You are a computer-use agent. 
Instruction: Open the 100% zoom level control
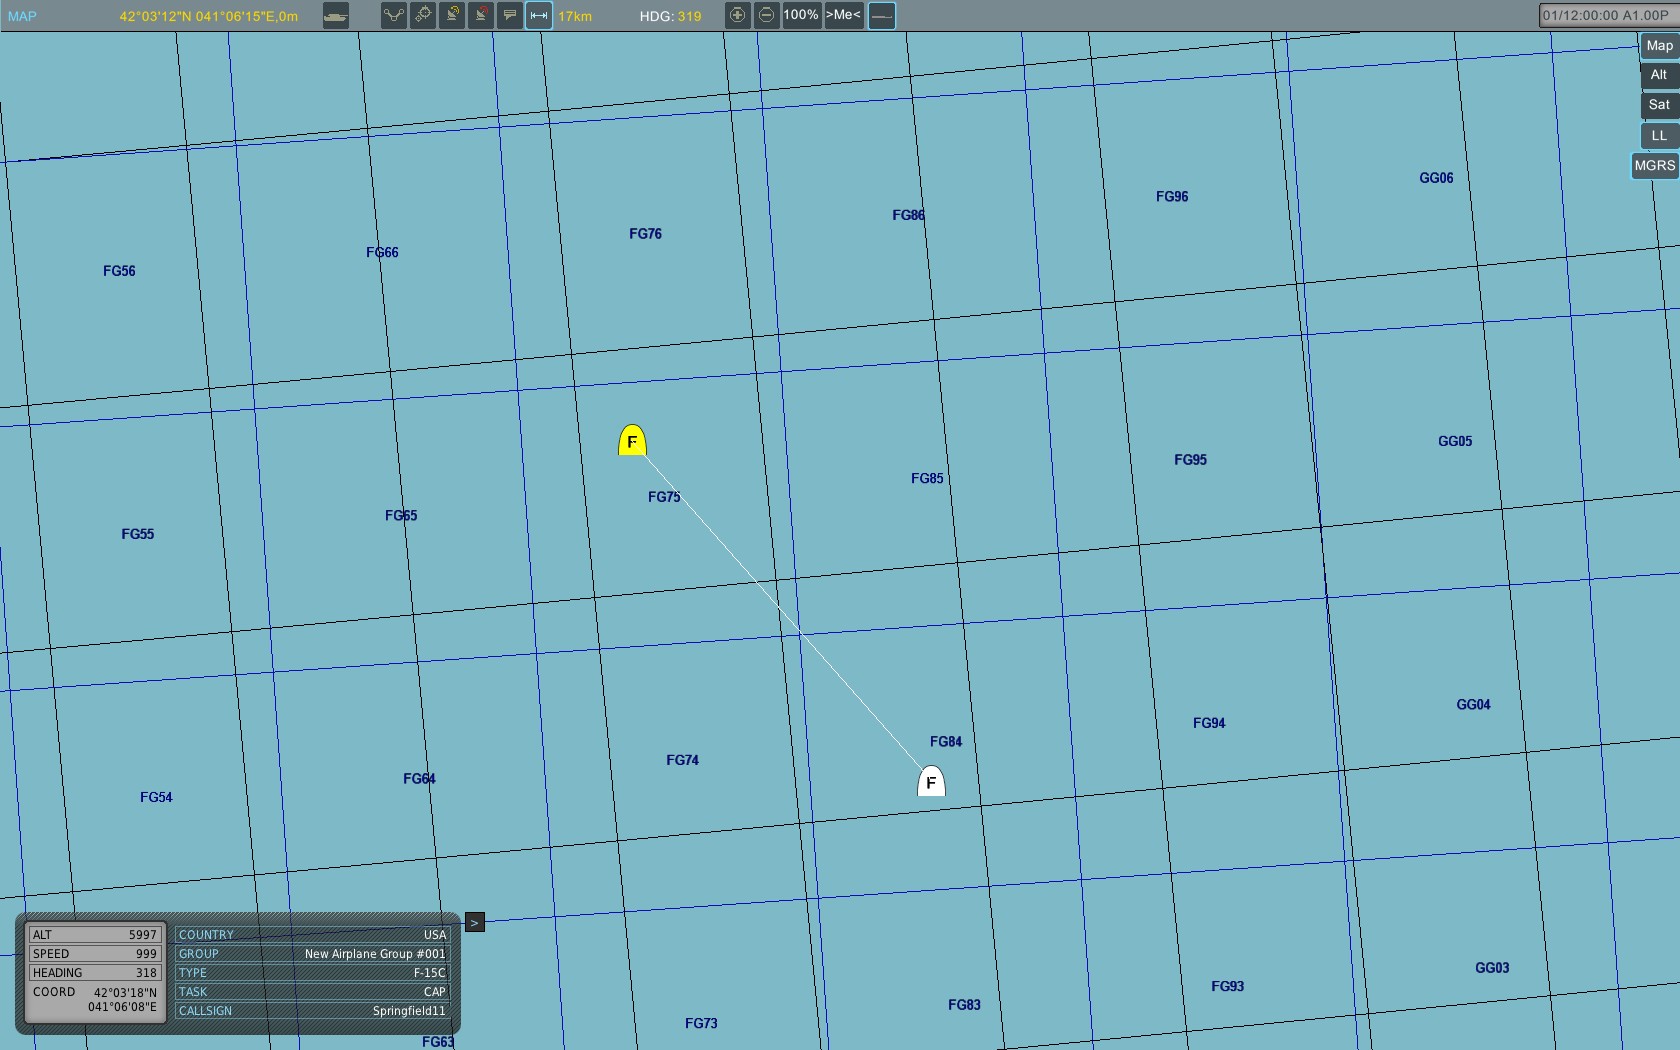[x=801, y=16]
